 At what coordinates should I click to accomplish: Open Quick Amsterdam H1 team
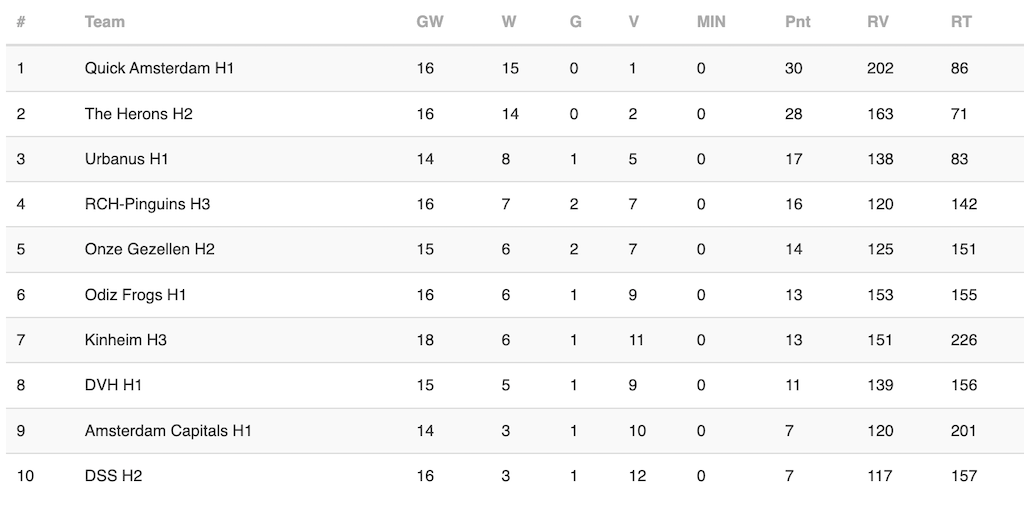pos(159,68)
